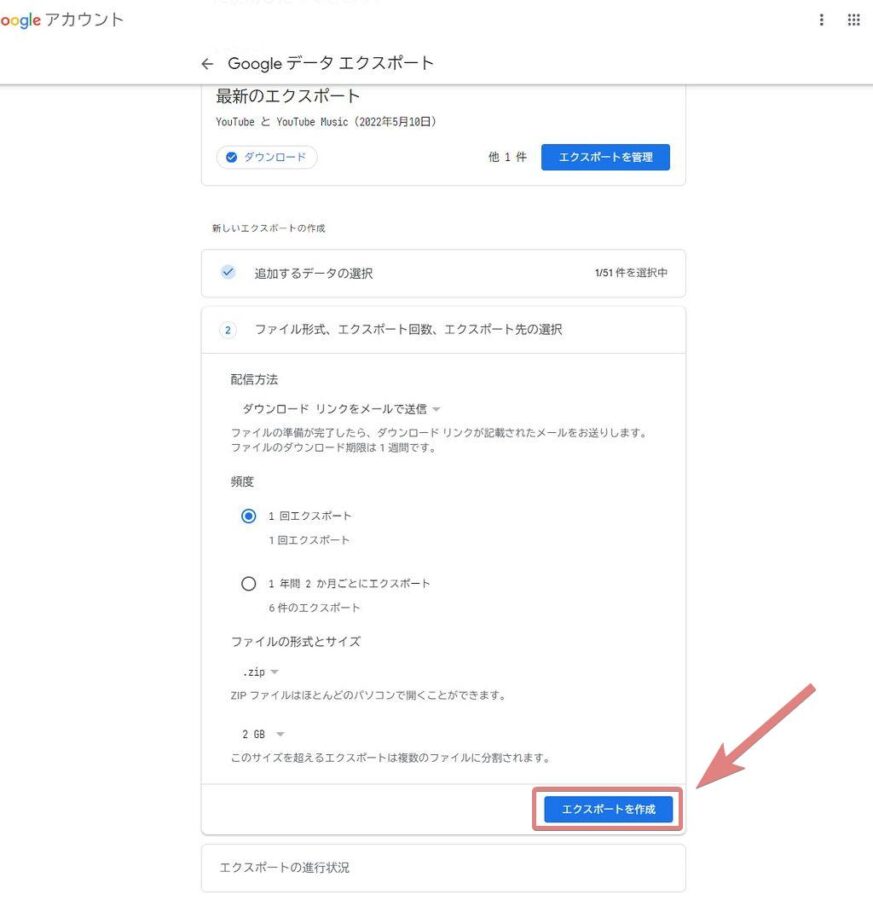Click the エクスポートを作成 button
This screenshot has width=873, height=900.
[608, 809]
